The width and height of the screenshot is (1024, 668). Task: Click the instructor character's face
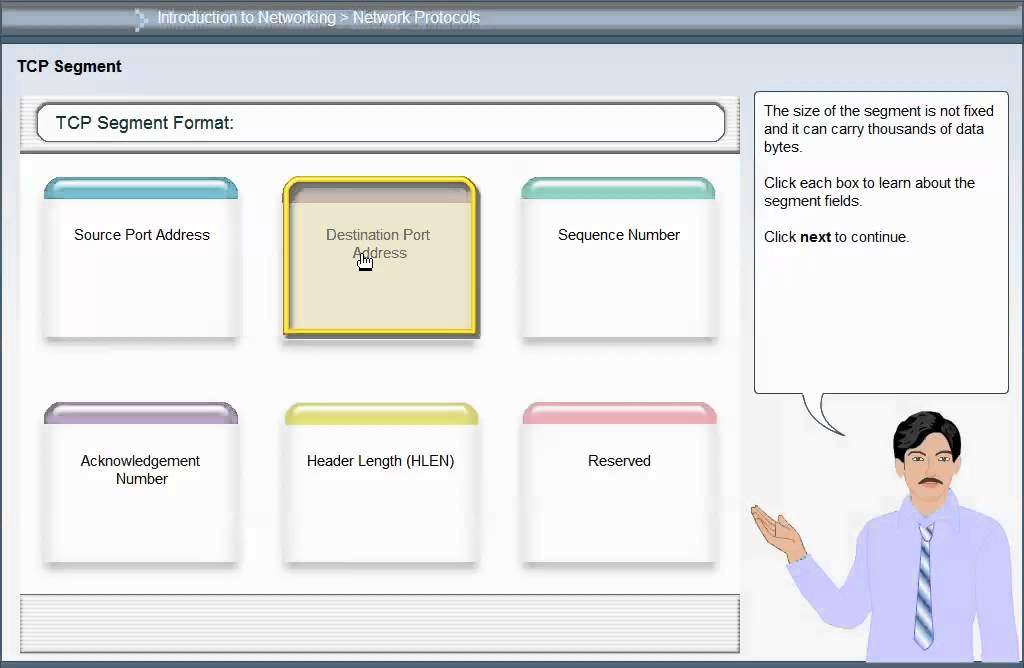(x=928, y=470)
